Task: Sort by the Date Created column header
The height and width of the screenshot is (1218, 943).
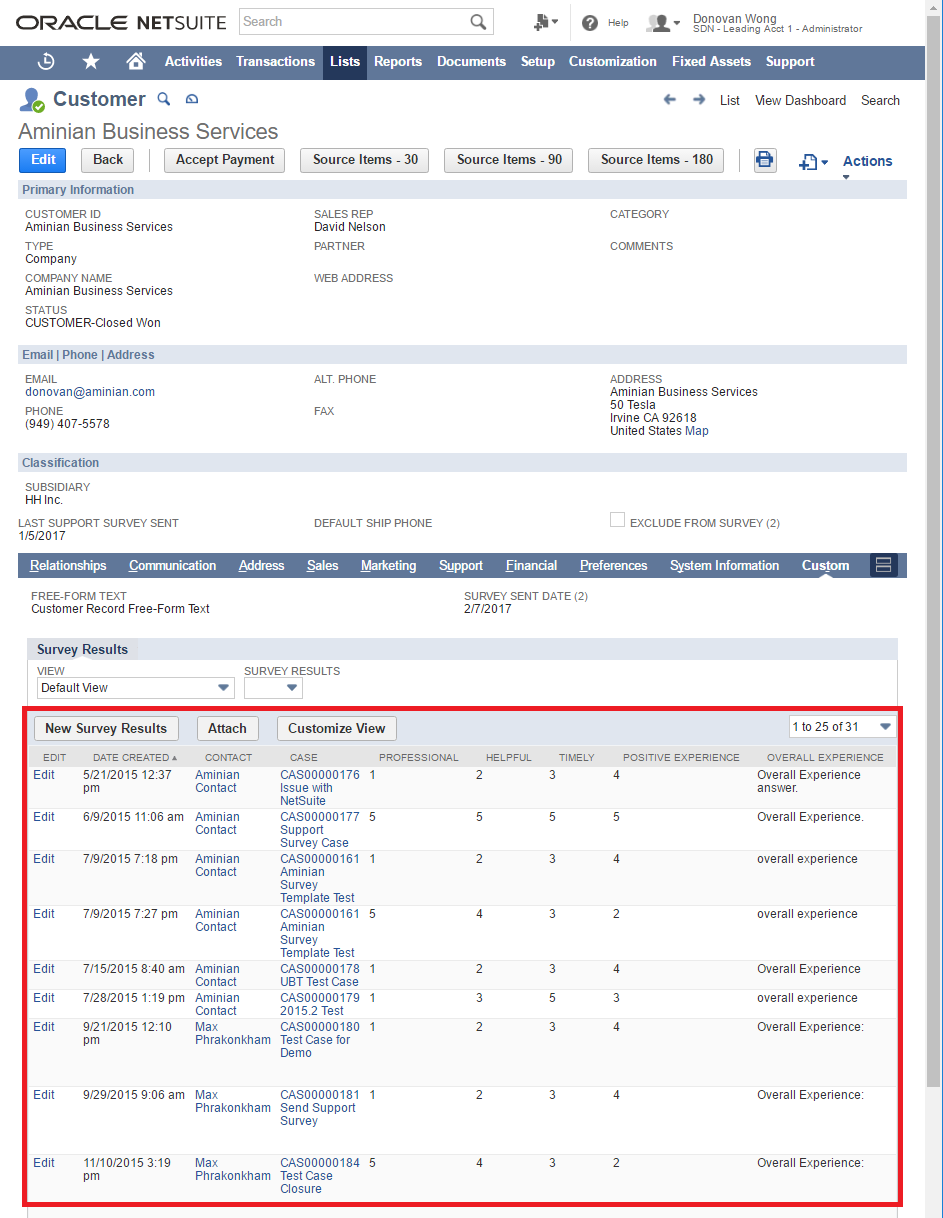Action: (135, 757)
